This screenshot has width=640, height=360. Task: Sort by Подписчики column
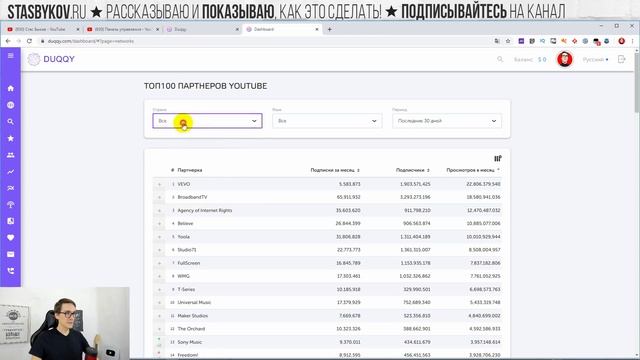tap(413, 170)
